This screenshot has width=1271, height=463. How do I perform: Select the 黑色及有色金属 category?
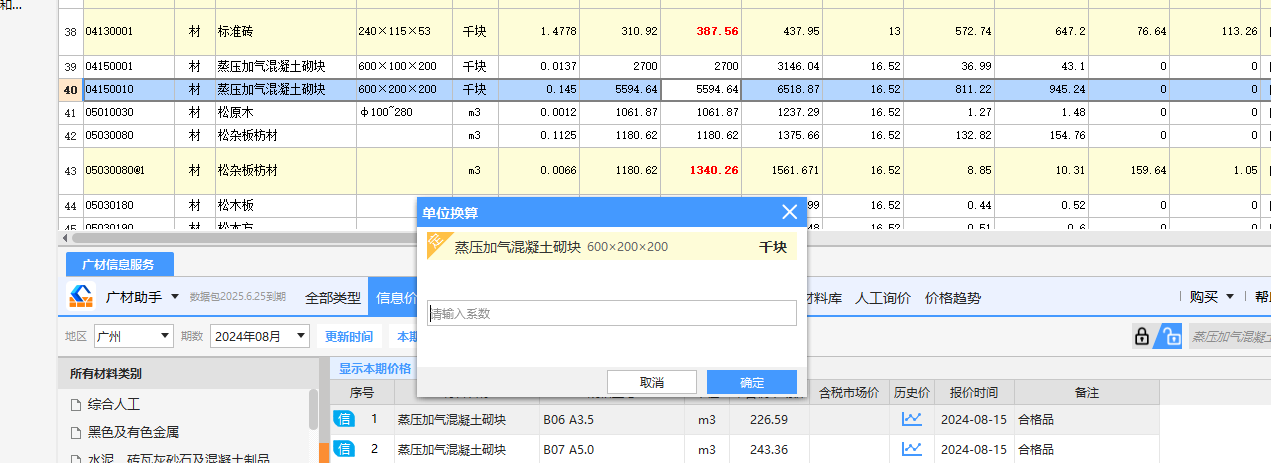tap(133, 432)
